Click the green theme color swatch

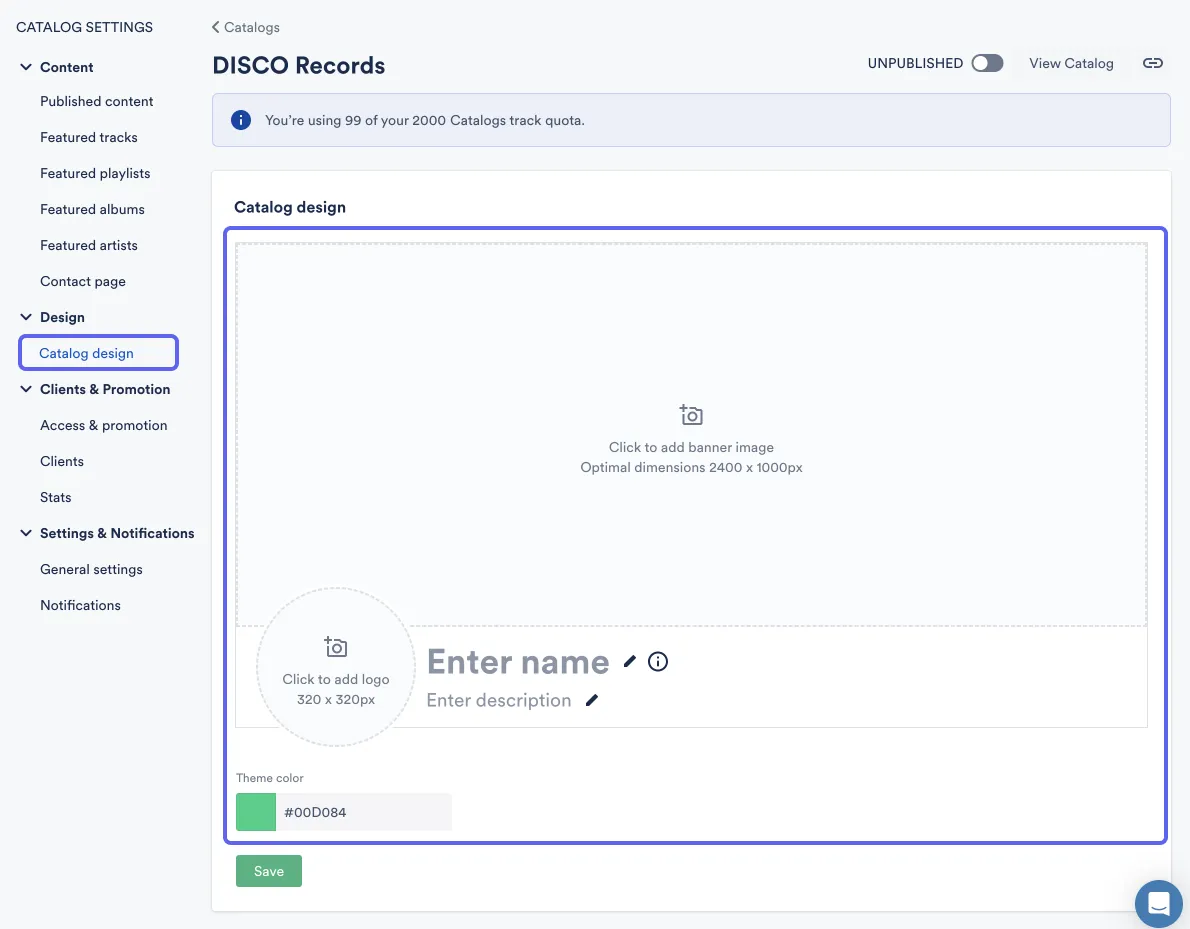255,811
